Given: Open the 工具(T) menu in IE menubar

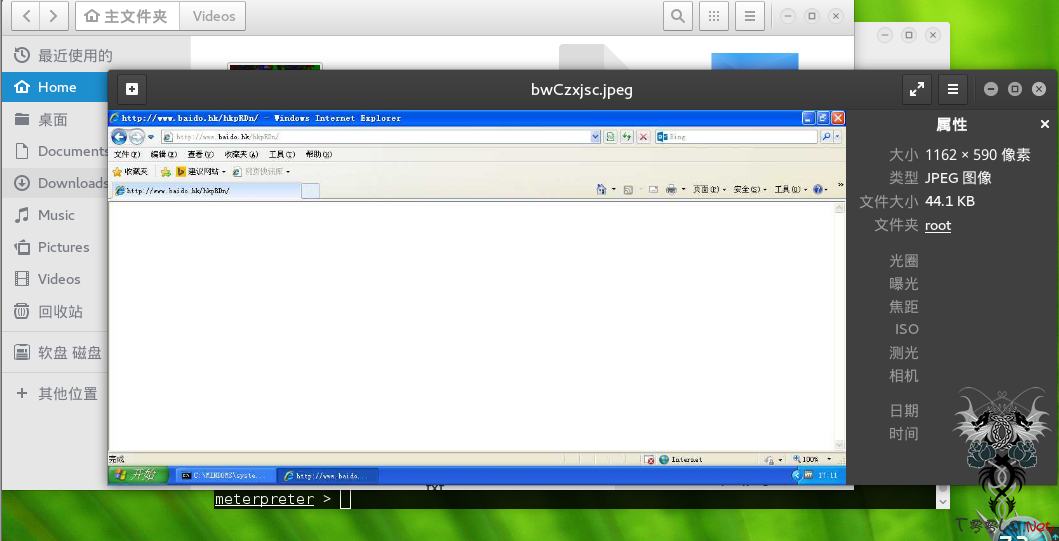Looking at the screenshot, I should (x=282, y=155).
